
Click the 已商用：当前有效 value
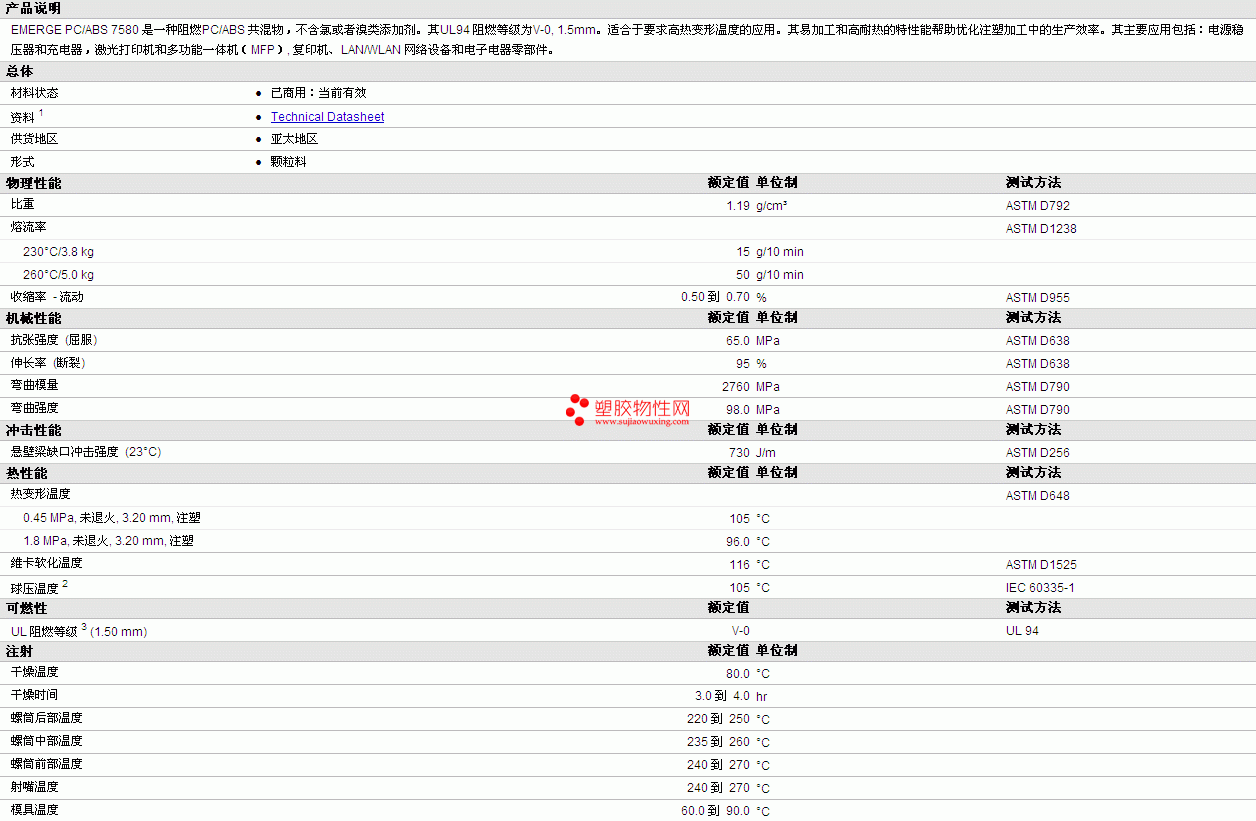point(318,93)
